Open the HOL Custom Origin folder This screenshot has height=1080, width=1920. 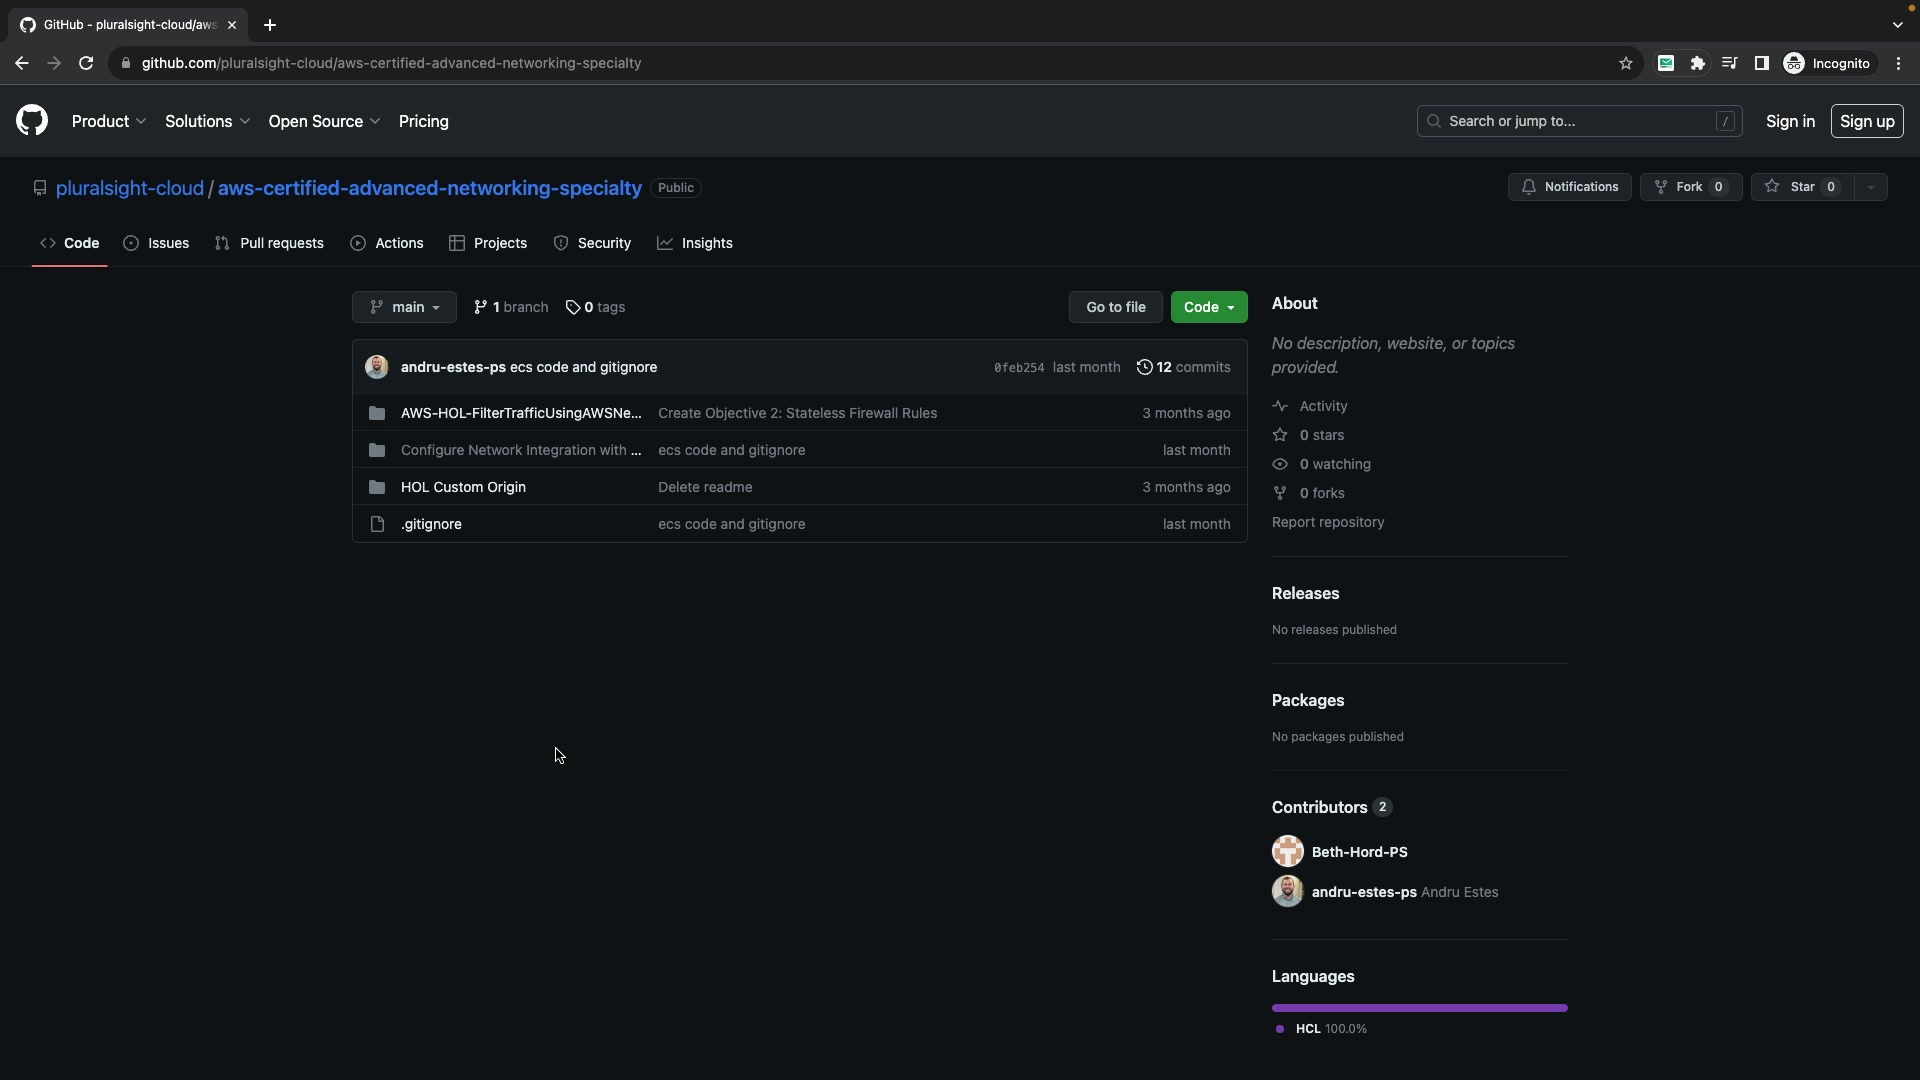click(x=463, y=487)
